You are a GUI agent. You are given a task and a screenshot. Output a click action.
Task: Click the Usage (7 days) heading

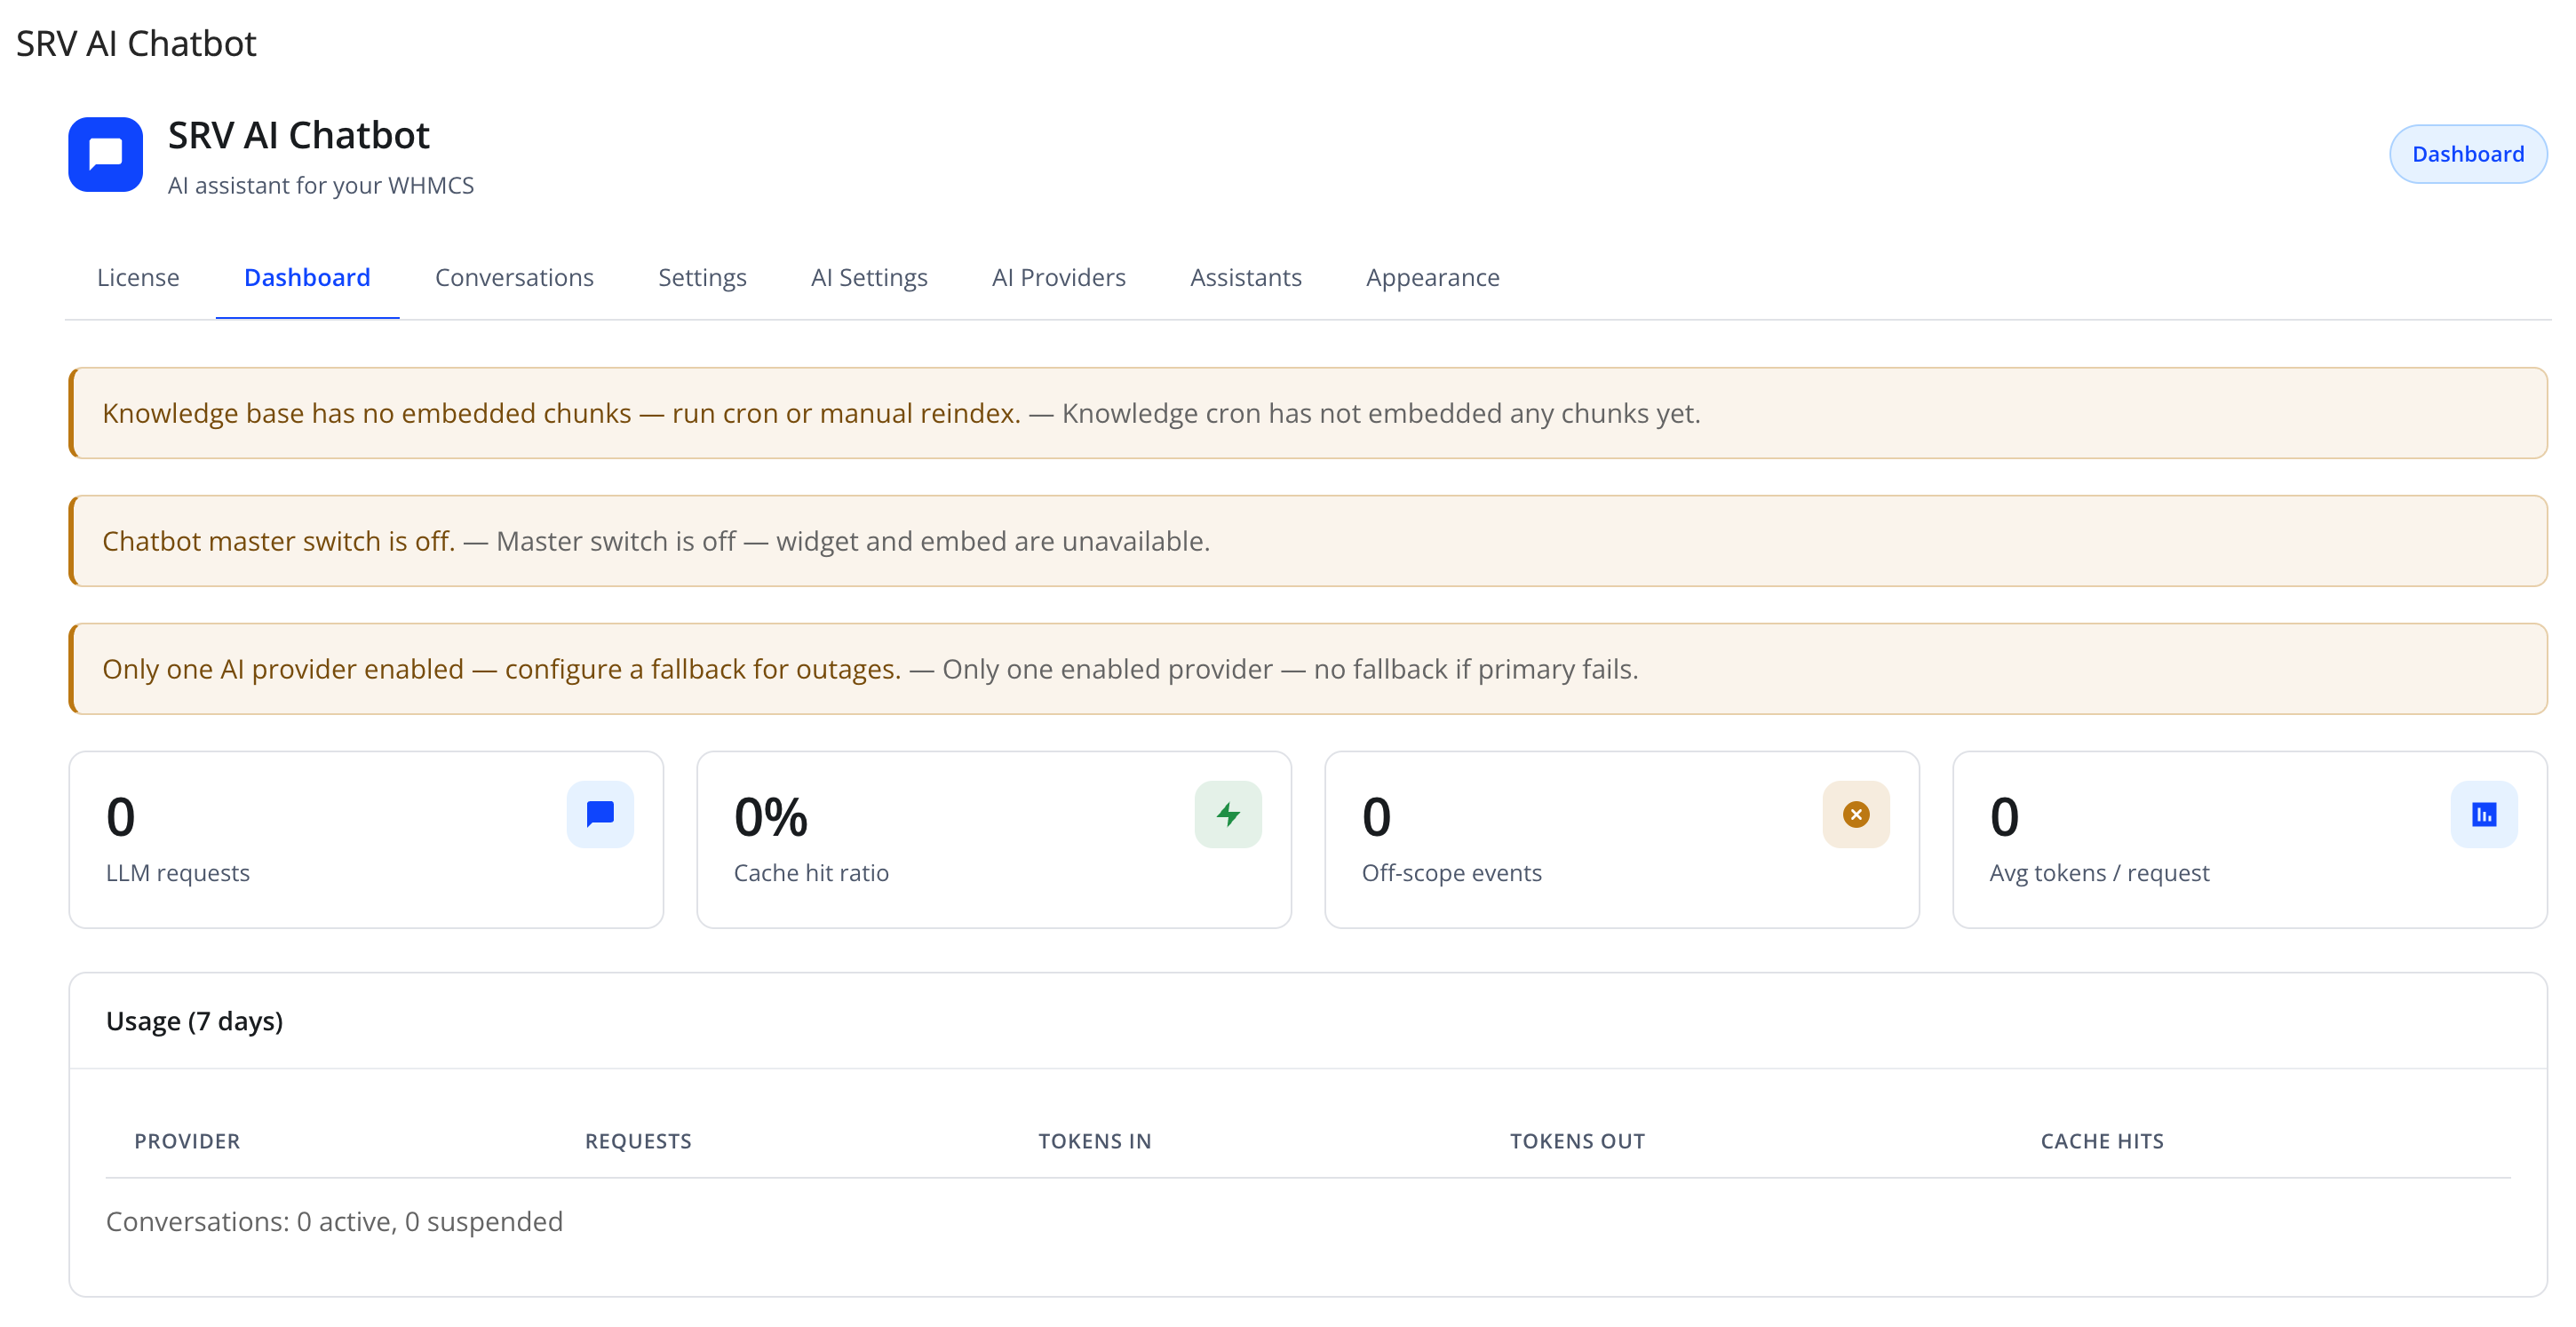coord(194,1021)
